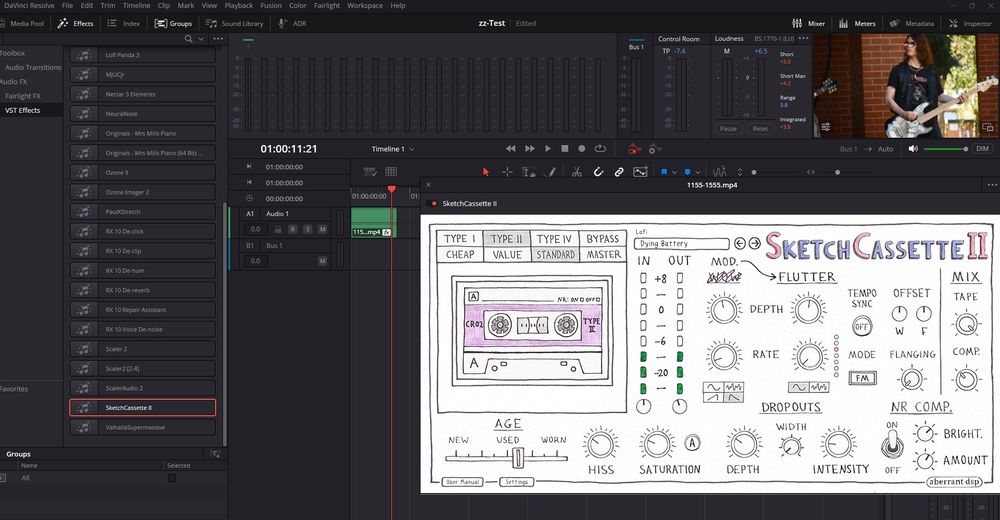Open the Dying Battery preset dropdown
This screenshot has height=520, width=1000.
(x=682, y=243)
